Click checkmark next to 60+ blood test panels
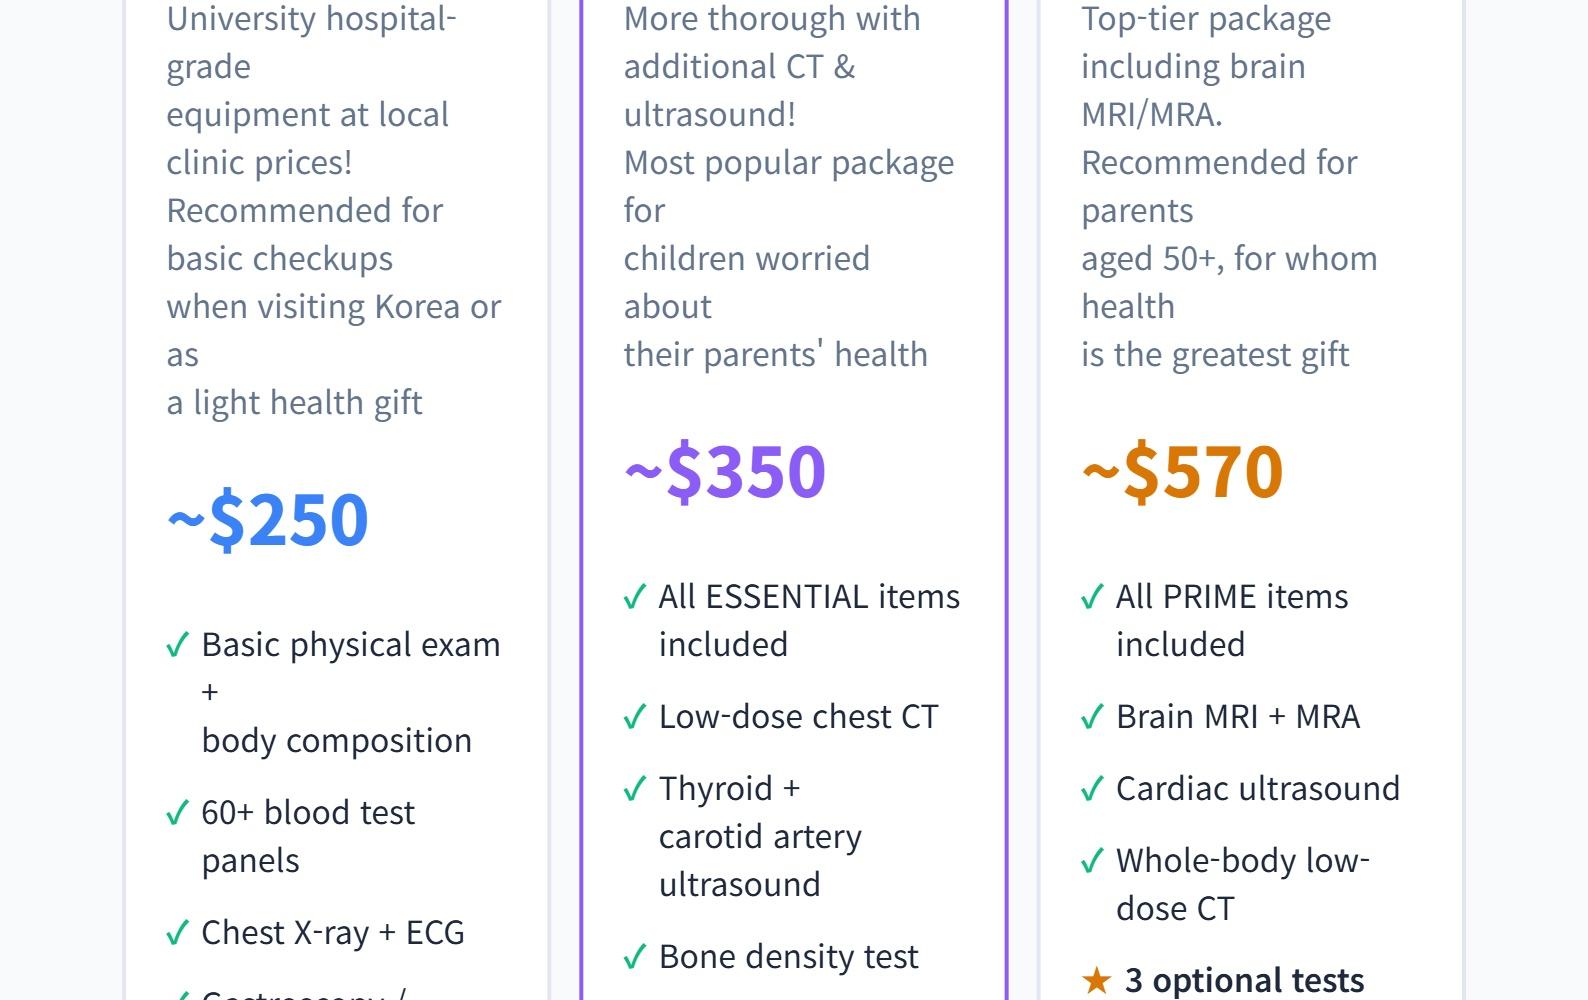The image size is (1588, 1000). tap(177, 813)
